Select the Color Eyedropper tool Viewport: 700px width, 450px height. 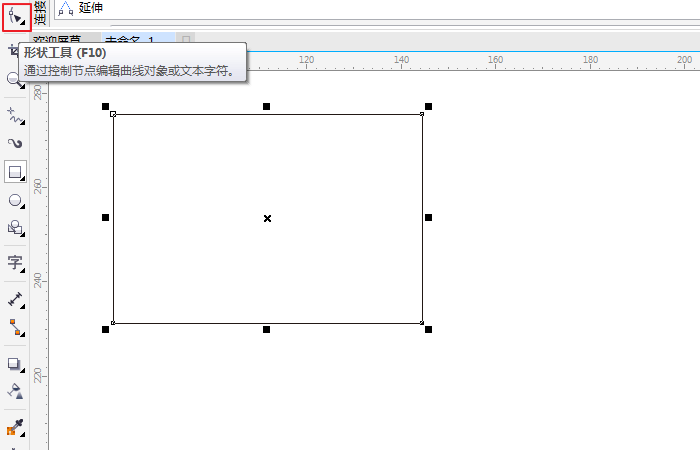click(15, 428)
